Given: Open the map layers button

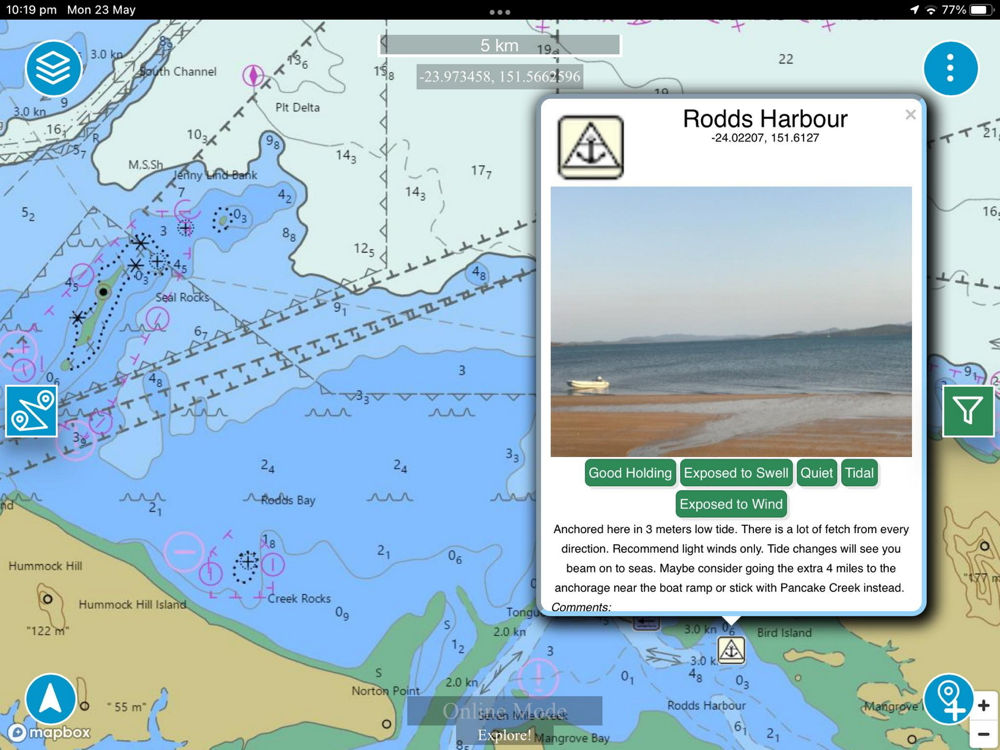Looking at the screenshot, I should (54, 68).
